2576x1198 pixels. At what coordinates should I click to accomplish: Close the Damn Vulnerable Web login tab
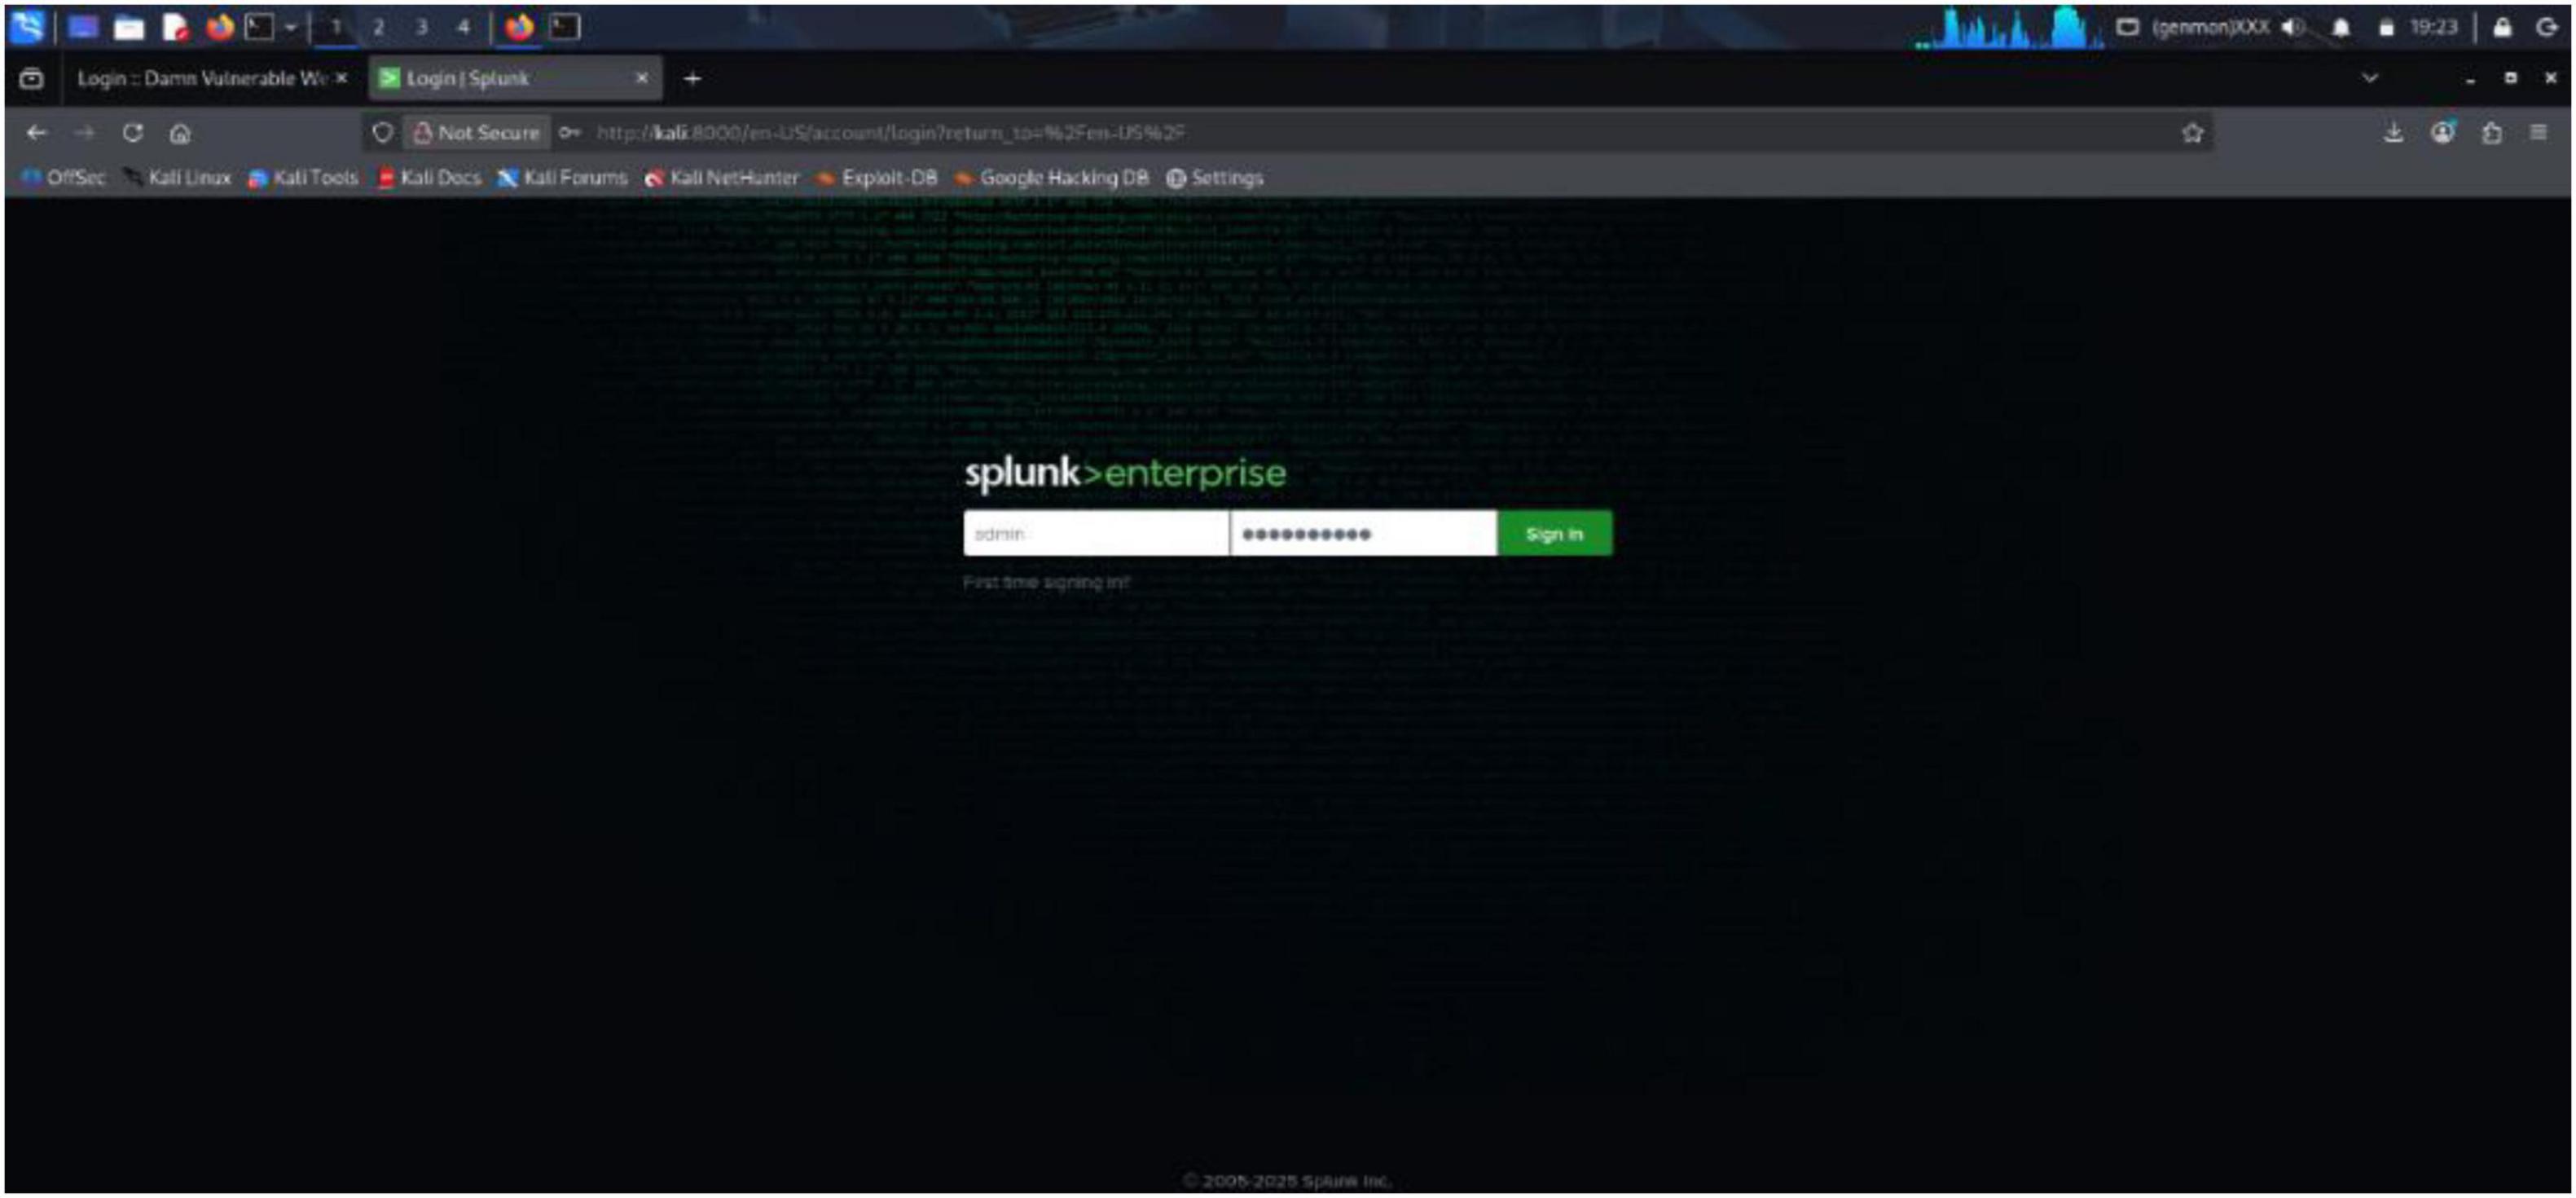(341, 77)
